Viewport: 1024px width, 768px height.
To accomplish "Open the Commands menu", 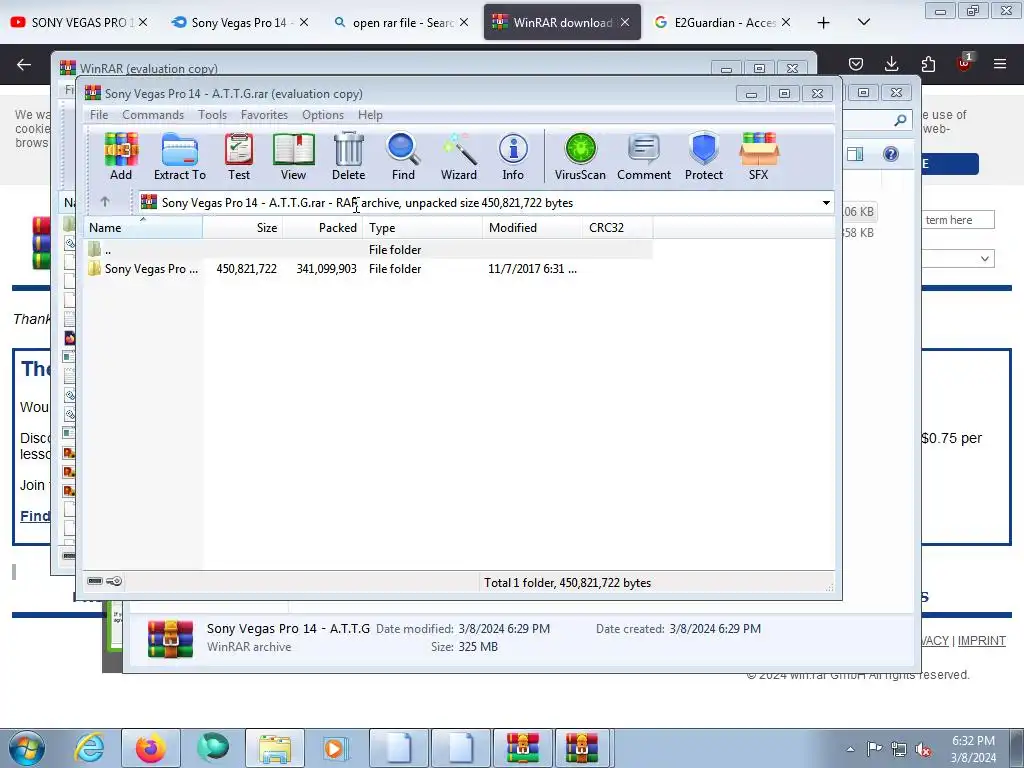I will click(x=153, y=114).
